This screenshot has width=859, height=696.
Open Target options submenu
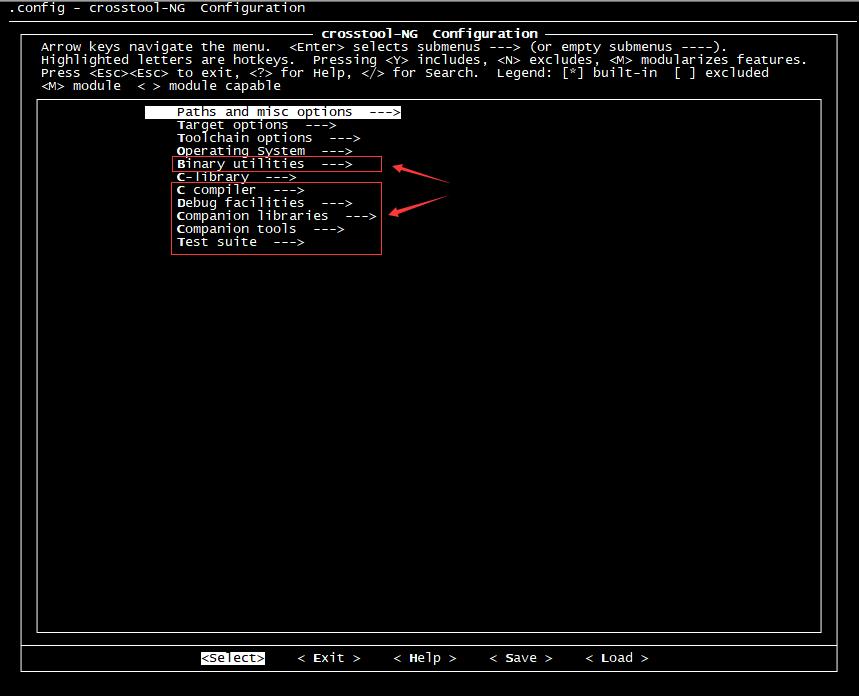(x=256, y=125)
